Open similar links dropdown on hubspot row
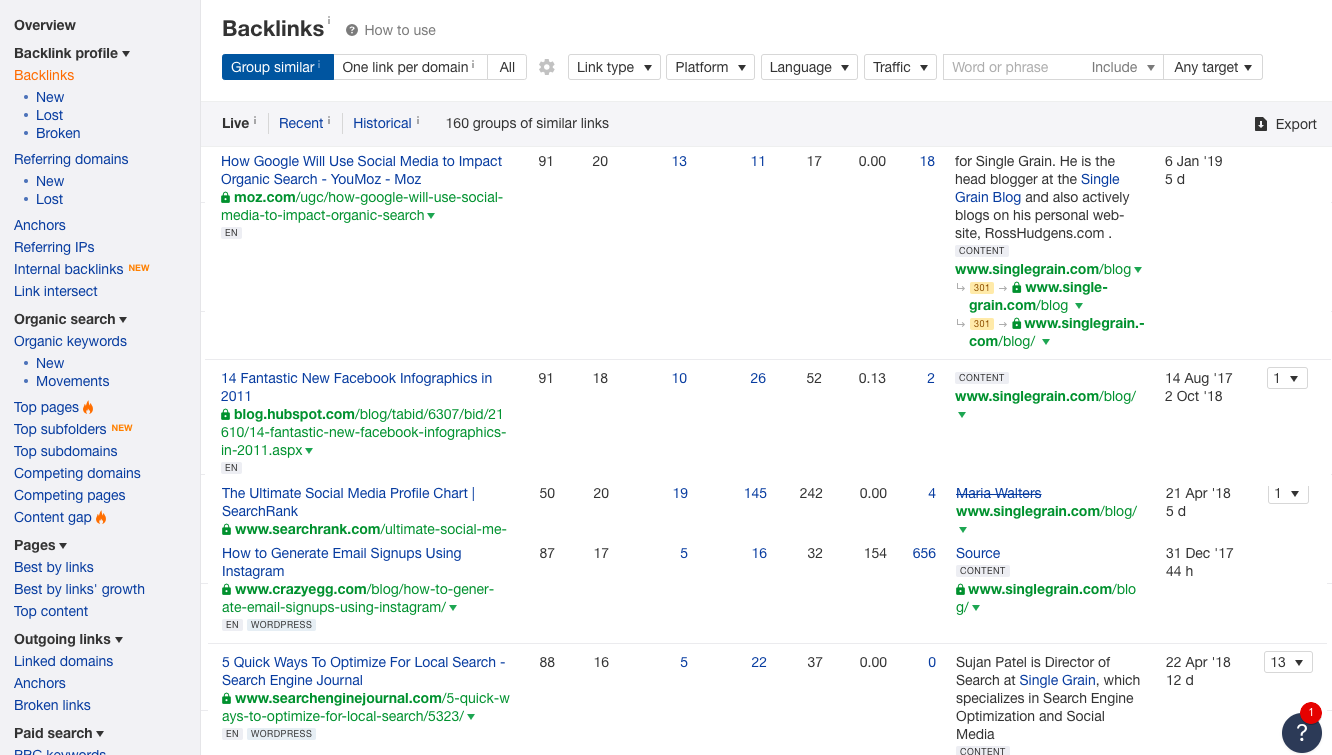Image resolution: width=1332 pixels, height=755 pixels. click(1286, 378)
